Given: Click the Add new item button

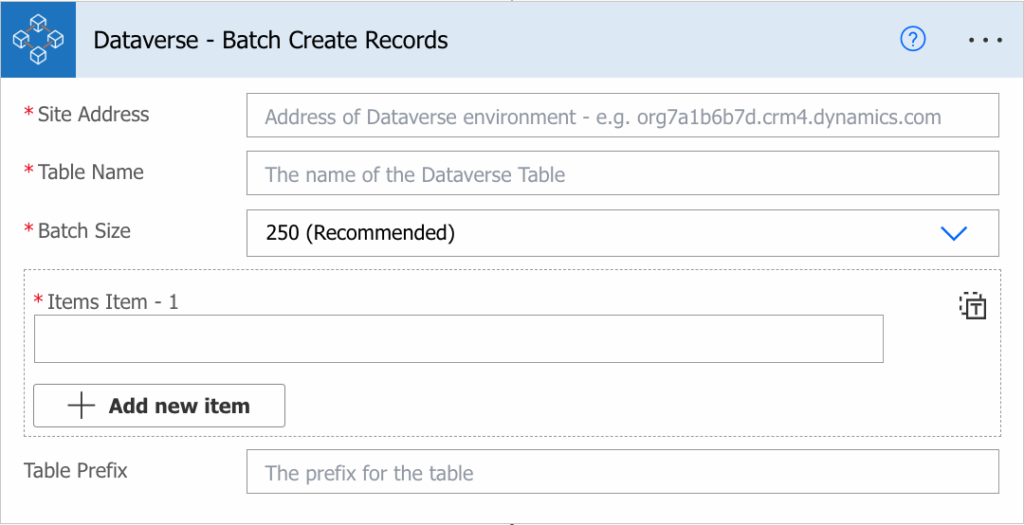Looking at the screenshot, I should [159, 406].
